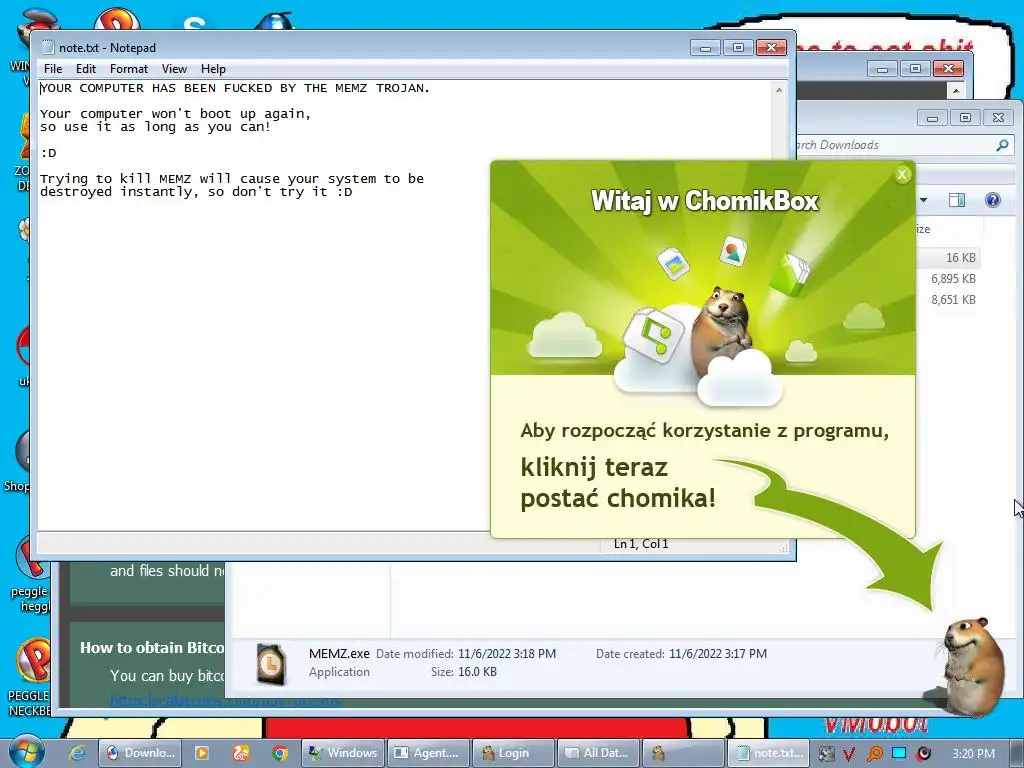The image size is (1024, 768).
Task: Toggle the preview pane icon in Explorer
Action: pyautogui.click(x=957, y=200)
